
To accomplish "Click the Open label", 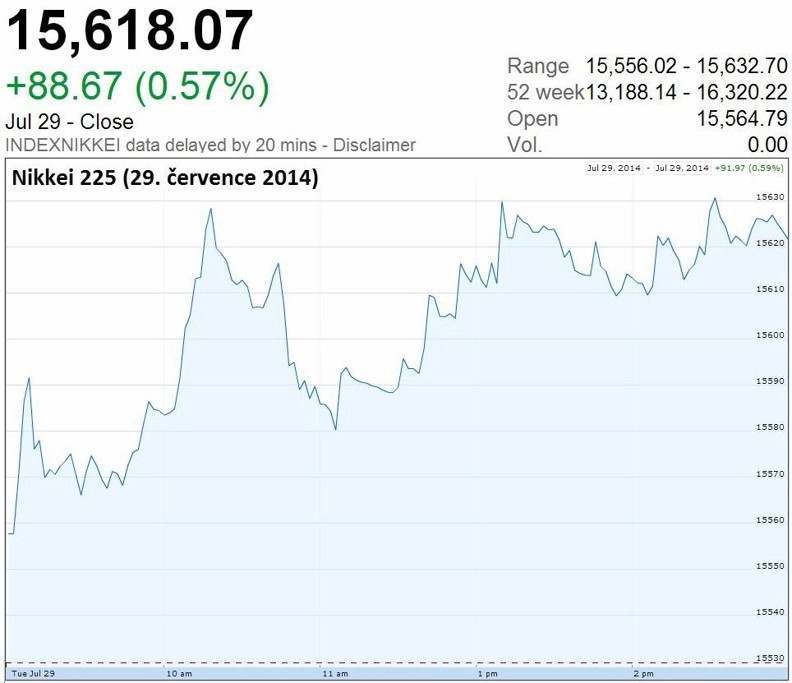I will [532, 119].
